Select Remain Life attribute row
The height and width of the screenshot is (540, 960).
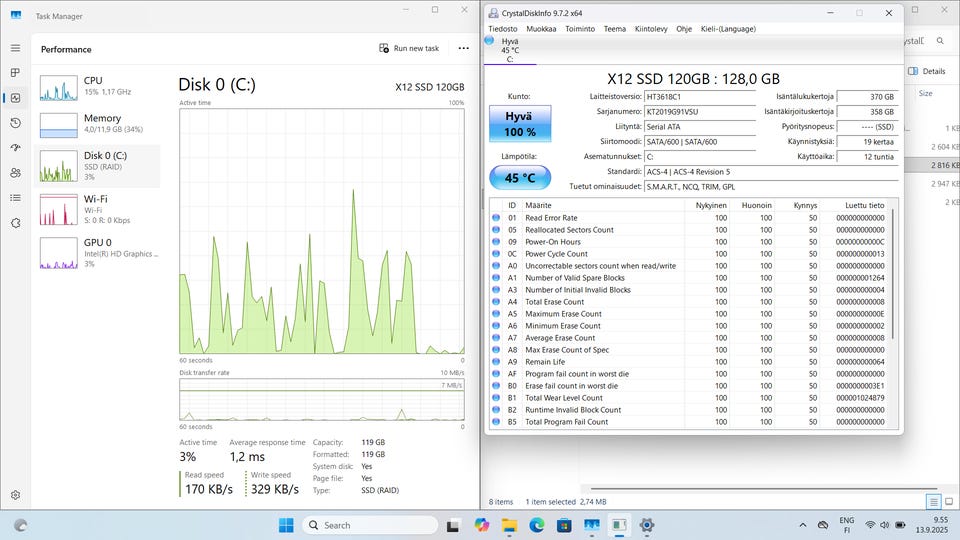(x=689, y=362)
